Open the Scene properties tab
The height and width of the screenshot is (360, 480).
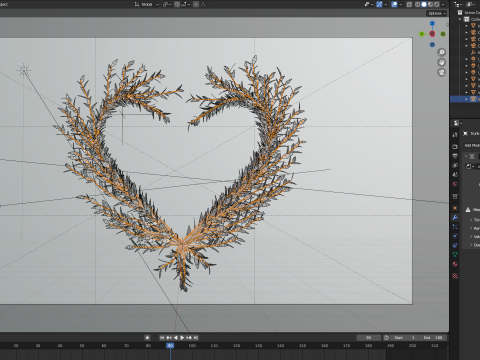click(455, 175)
